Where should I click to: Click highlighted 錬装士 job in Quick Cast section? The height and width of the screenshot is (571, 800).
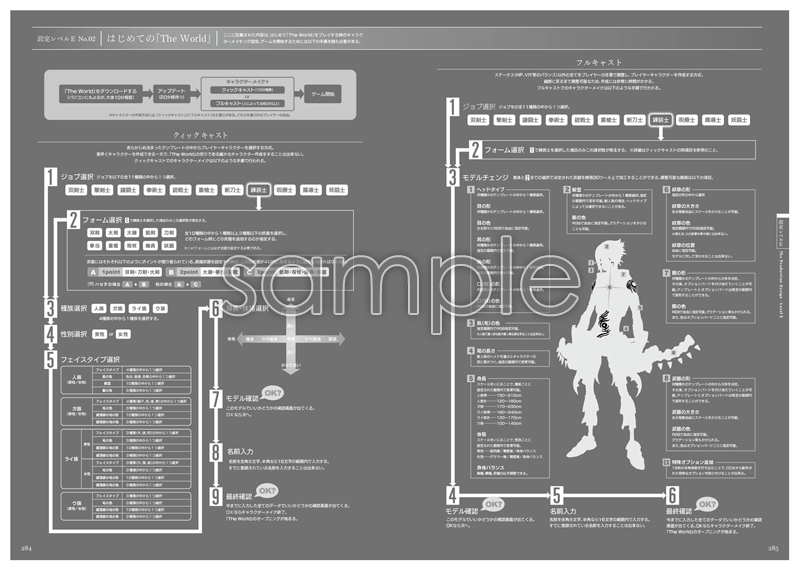(259, 190)
